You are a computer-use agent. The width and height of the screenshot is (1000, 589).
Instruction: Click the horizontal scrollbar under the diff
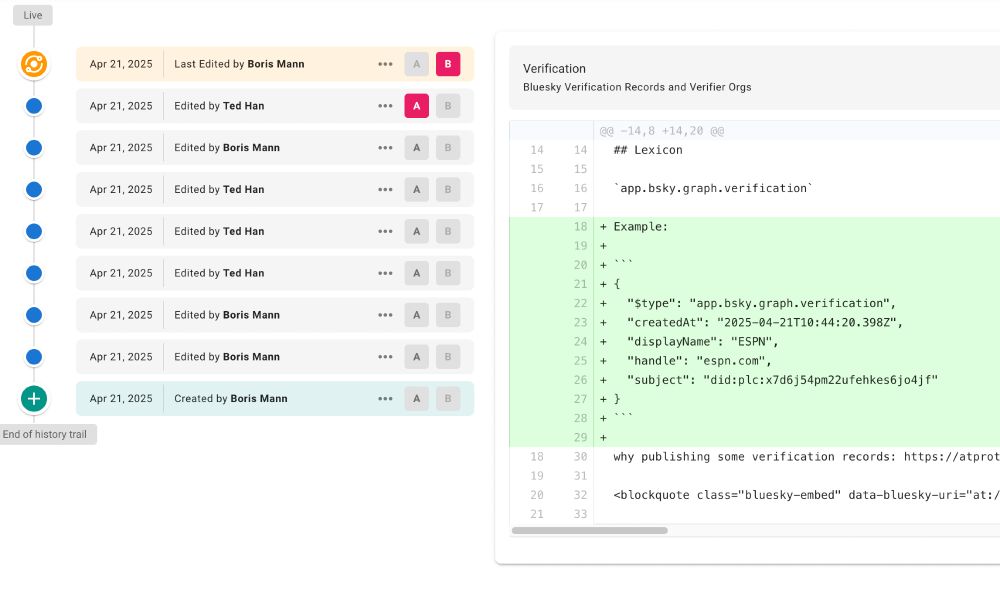click(x=590, y=531)
